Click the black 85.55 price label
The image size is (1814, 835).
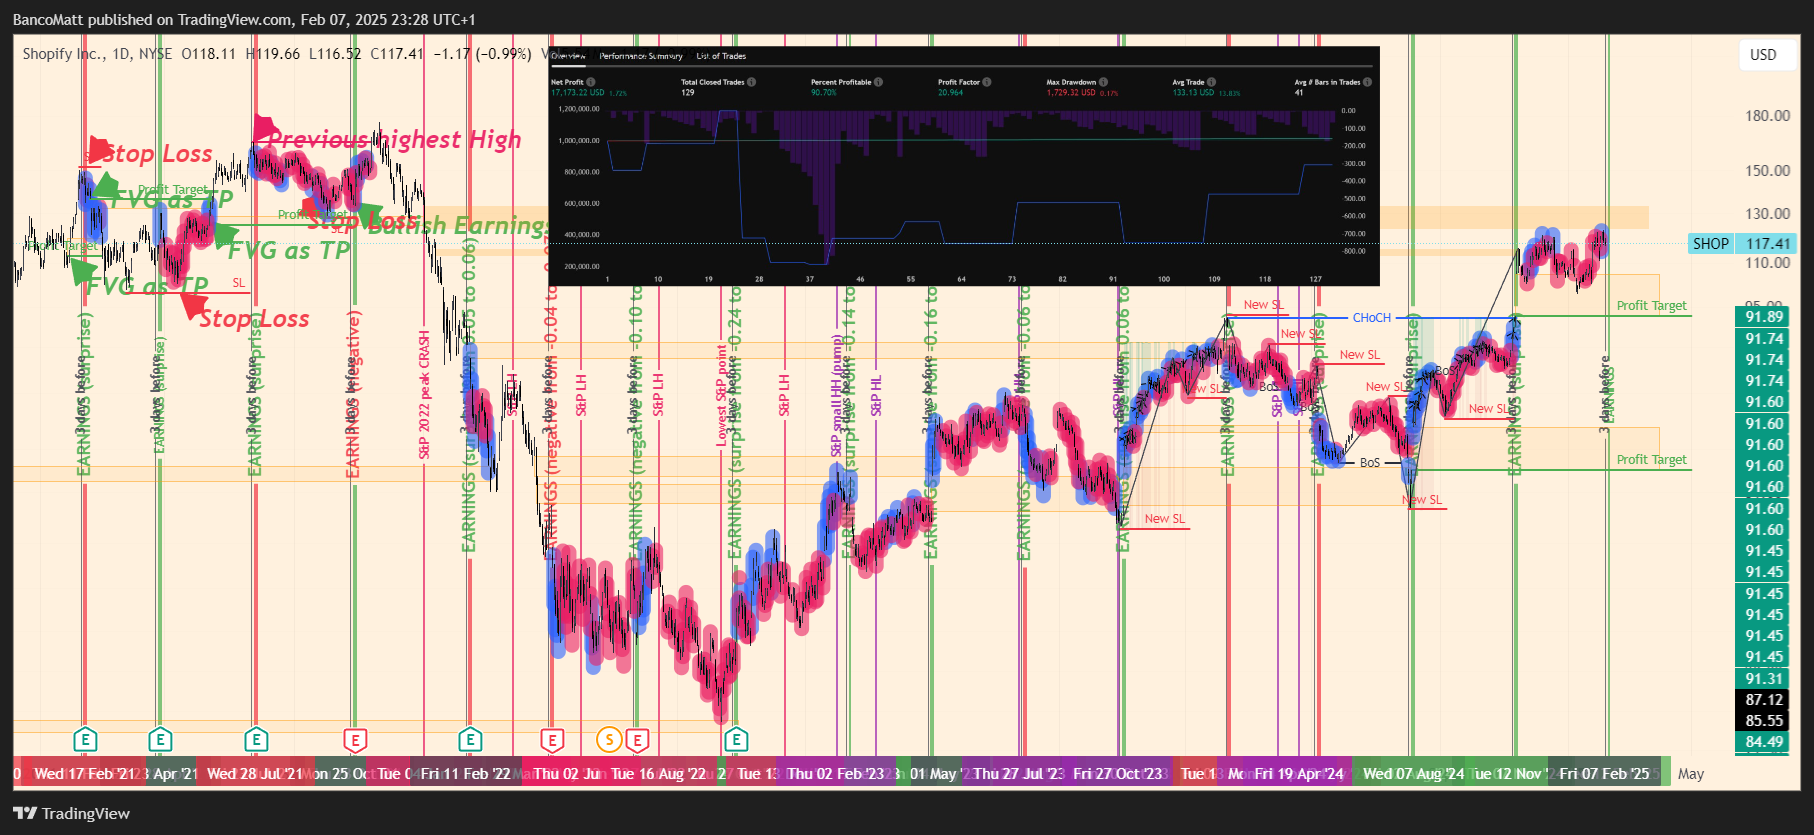click(x=1764, y=721)
